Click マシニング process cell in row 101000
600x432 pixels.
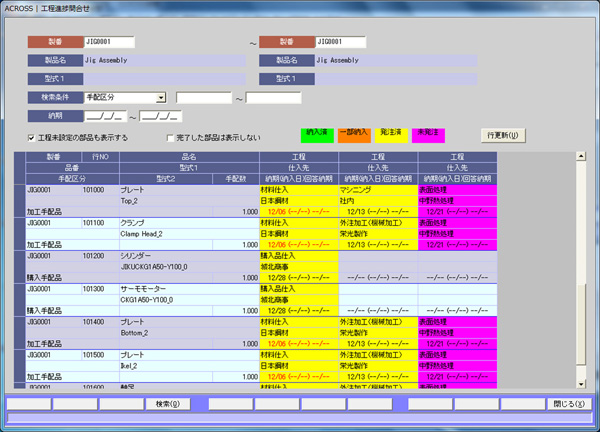(378, 190)
